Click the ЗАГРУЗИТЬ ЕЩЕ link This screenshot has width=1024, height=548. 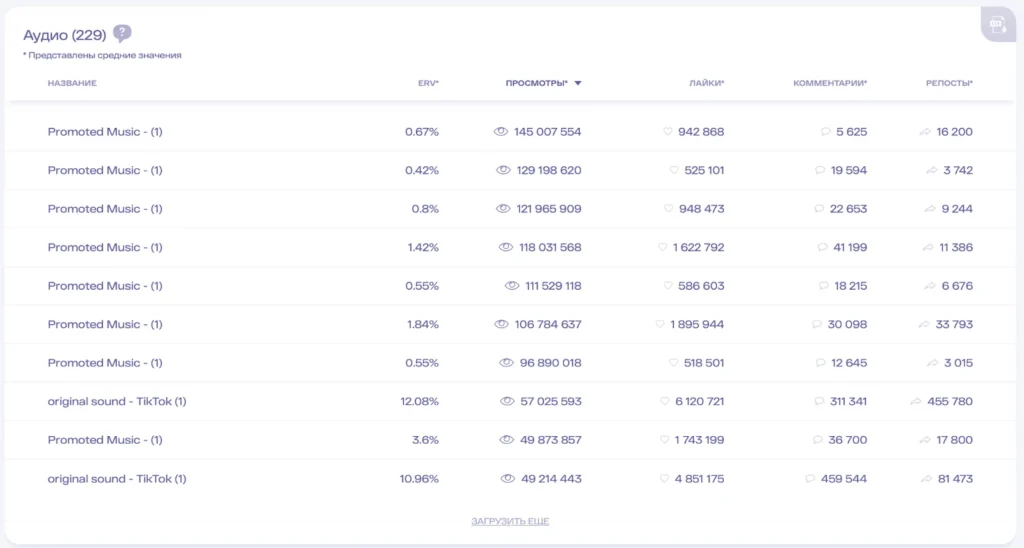510,521
